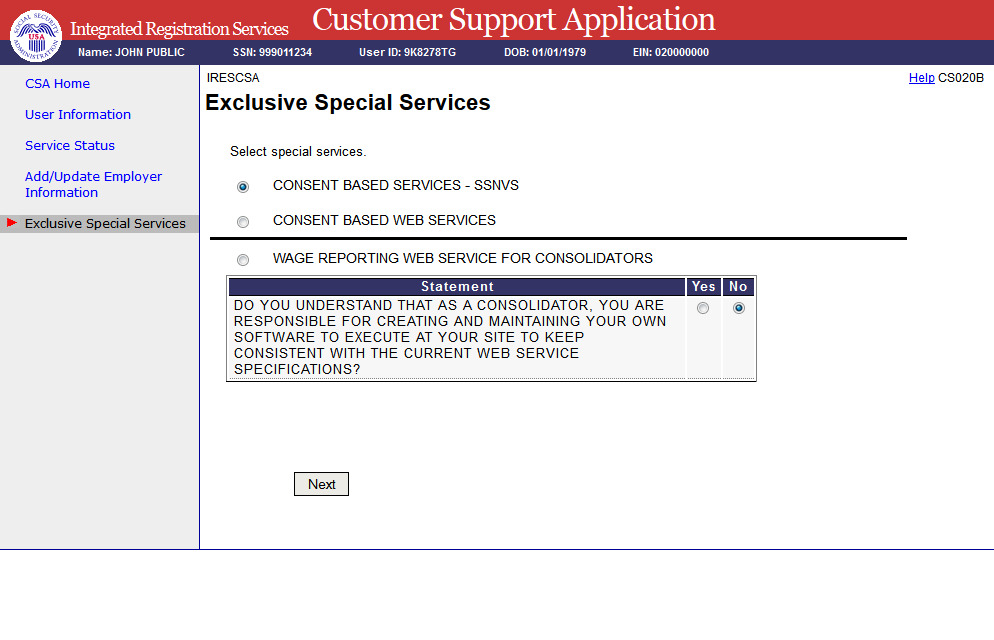Click the CONSENT BASED SERVICES - SSNVS label
Screen dimensions: 994x640
[396, 186]
